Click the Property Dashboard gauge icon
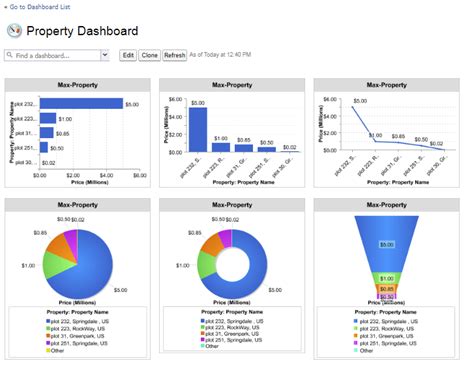474x376 pixels. click(x=14, y=31)
